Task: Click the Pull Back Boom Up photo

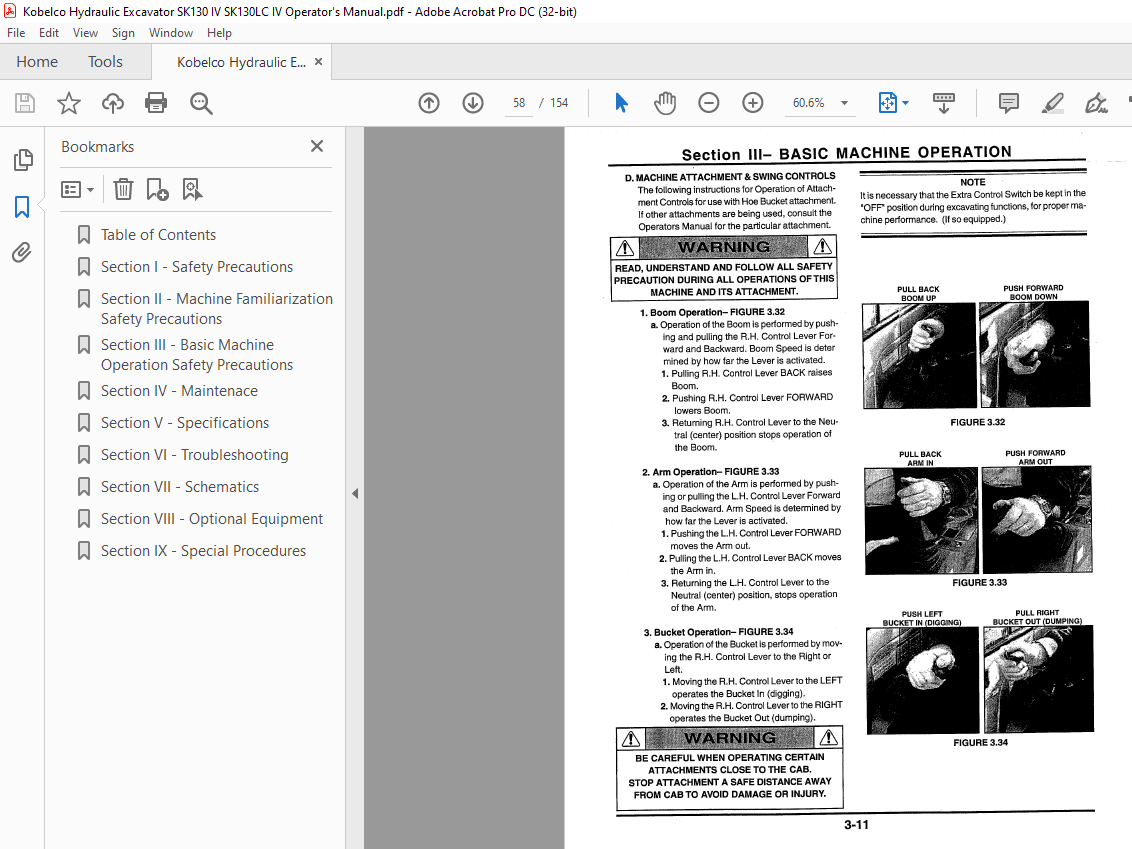Action: pos(919,355)
